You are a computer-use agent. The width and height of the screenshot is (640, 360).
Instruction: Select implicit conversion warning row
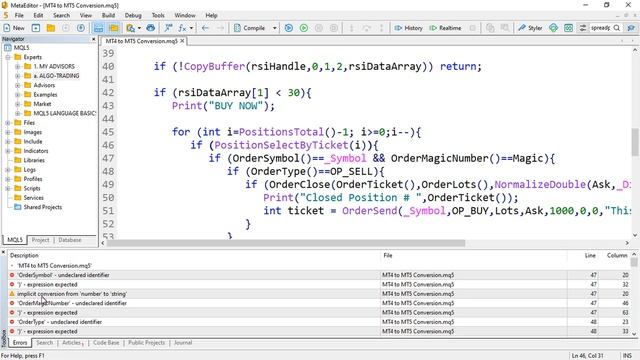[319, 294]
